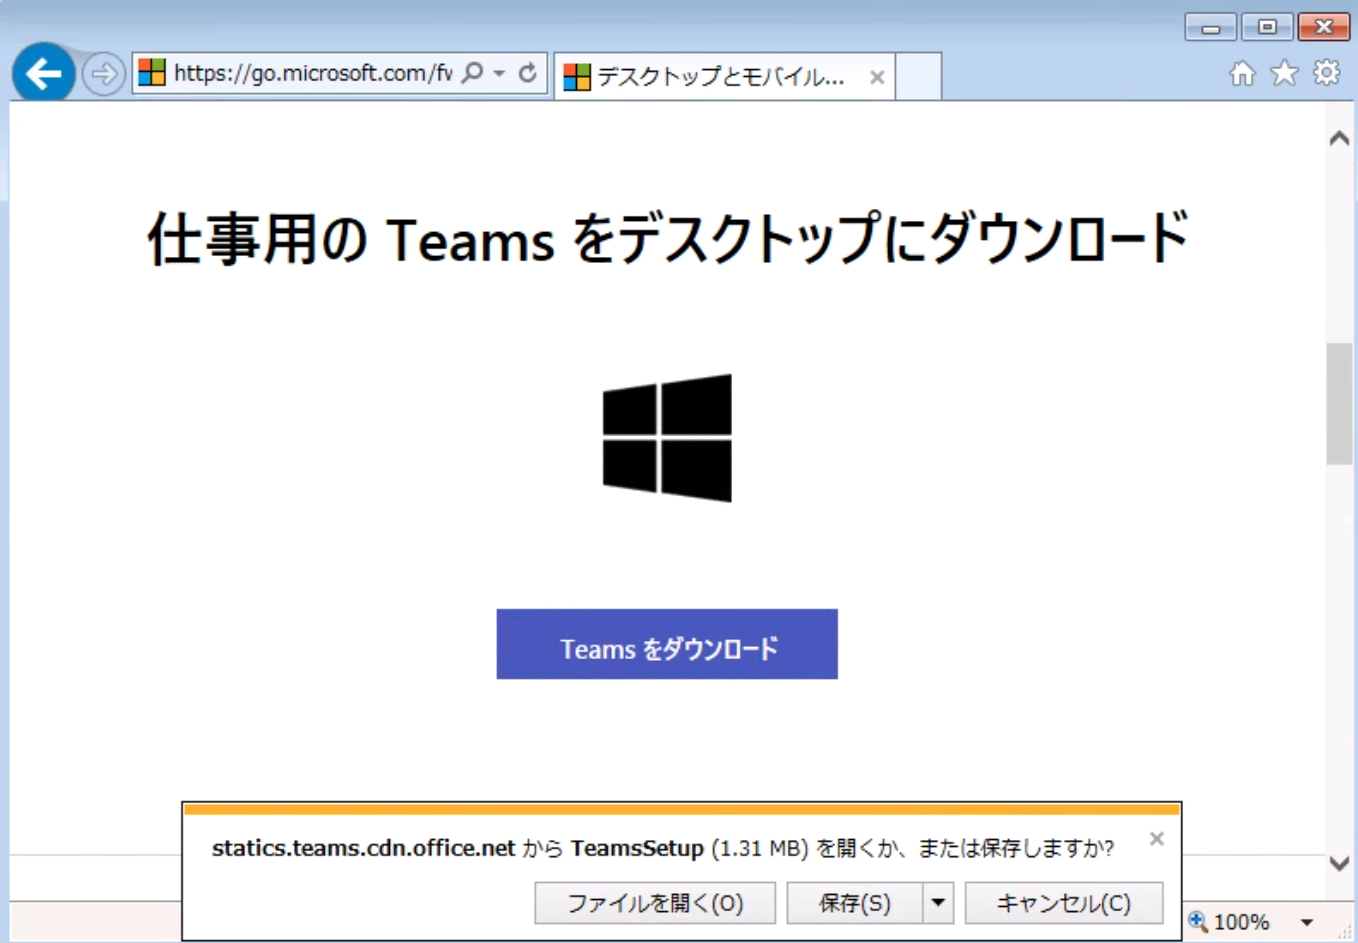Open the address bar autocomplete dropdown arrow
Screen dimensions: 1358x943
pyautogui.click(x=499, y=73)
